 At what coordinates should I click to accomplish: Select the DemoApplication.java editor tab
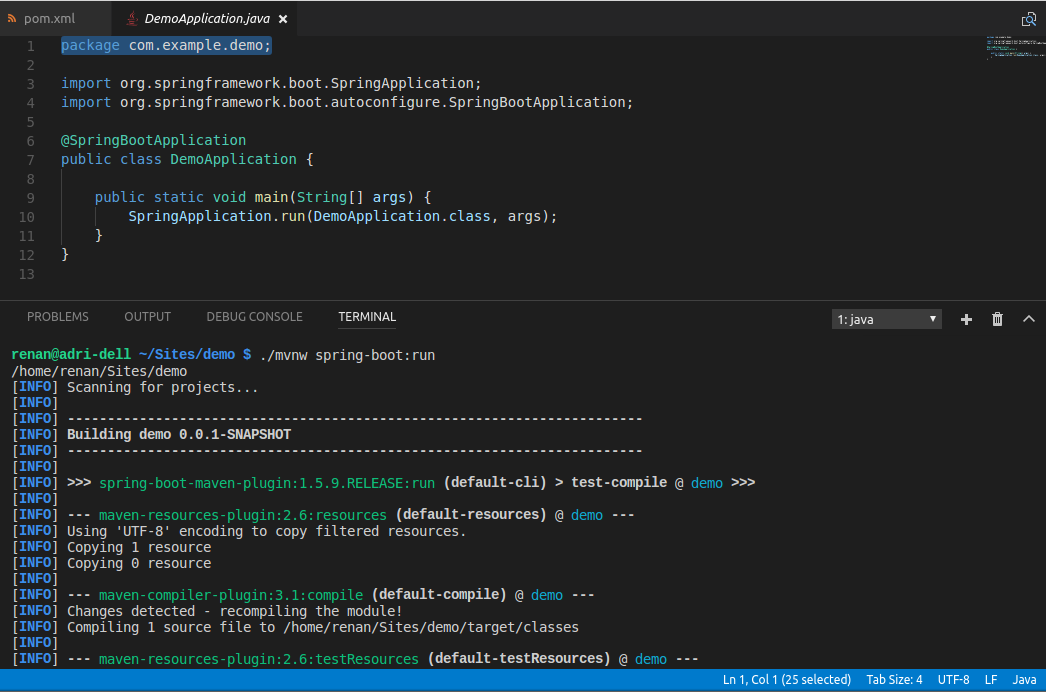pyautogui.click(x=205, y=19)
